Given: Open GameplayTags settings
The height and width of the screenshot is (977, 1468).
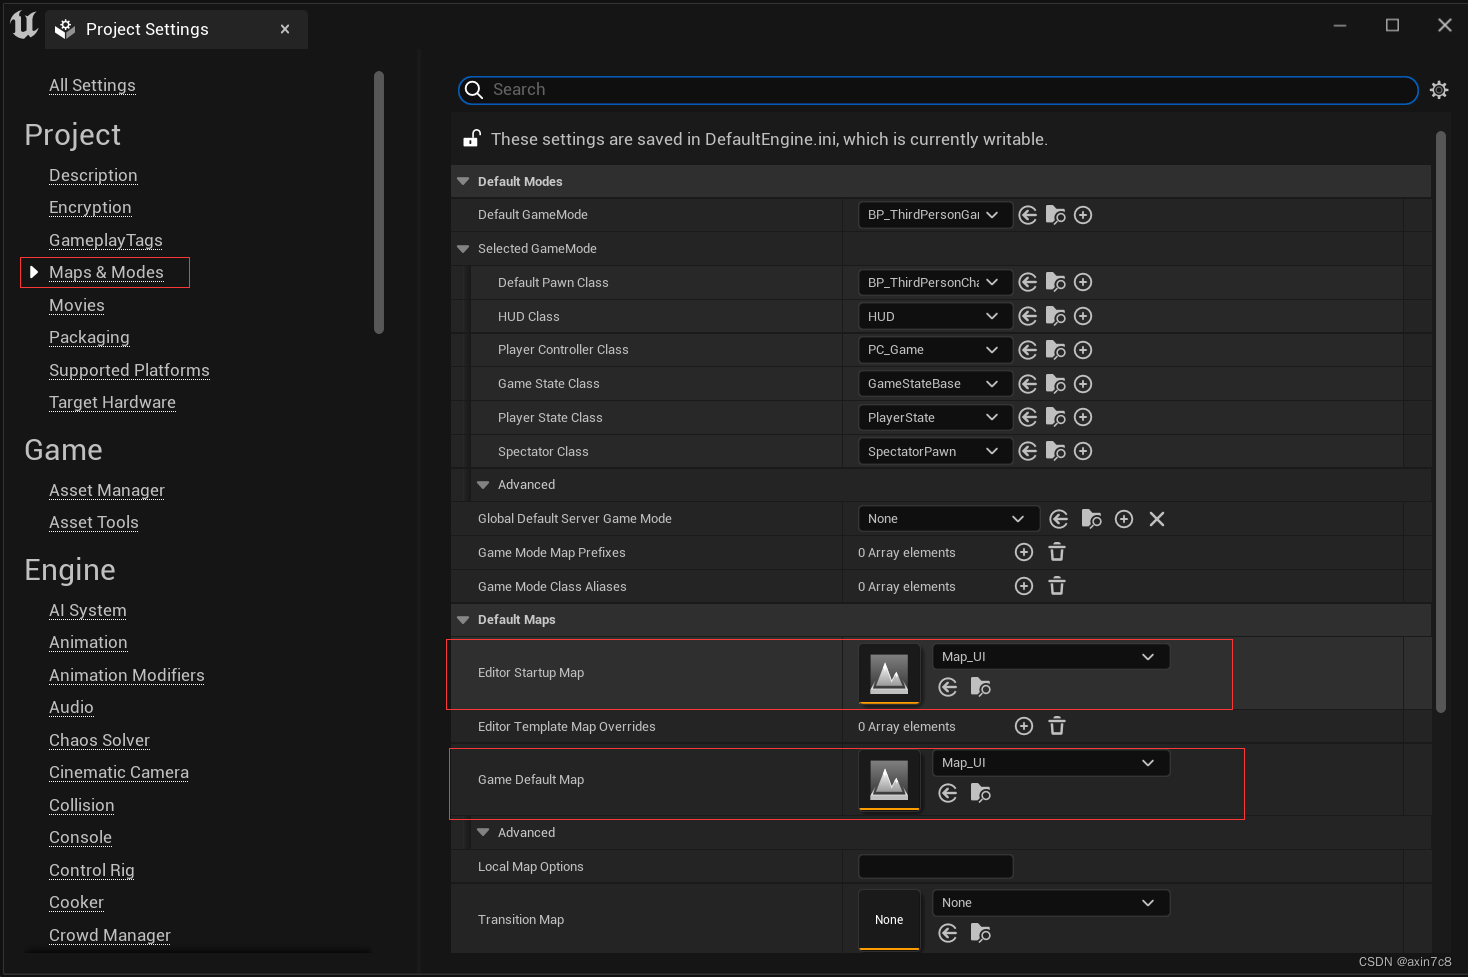Looking at the screenshot, I should coord(106,240).
